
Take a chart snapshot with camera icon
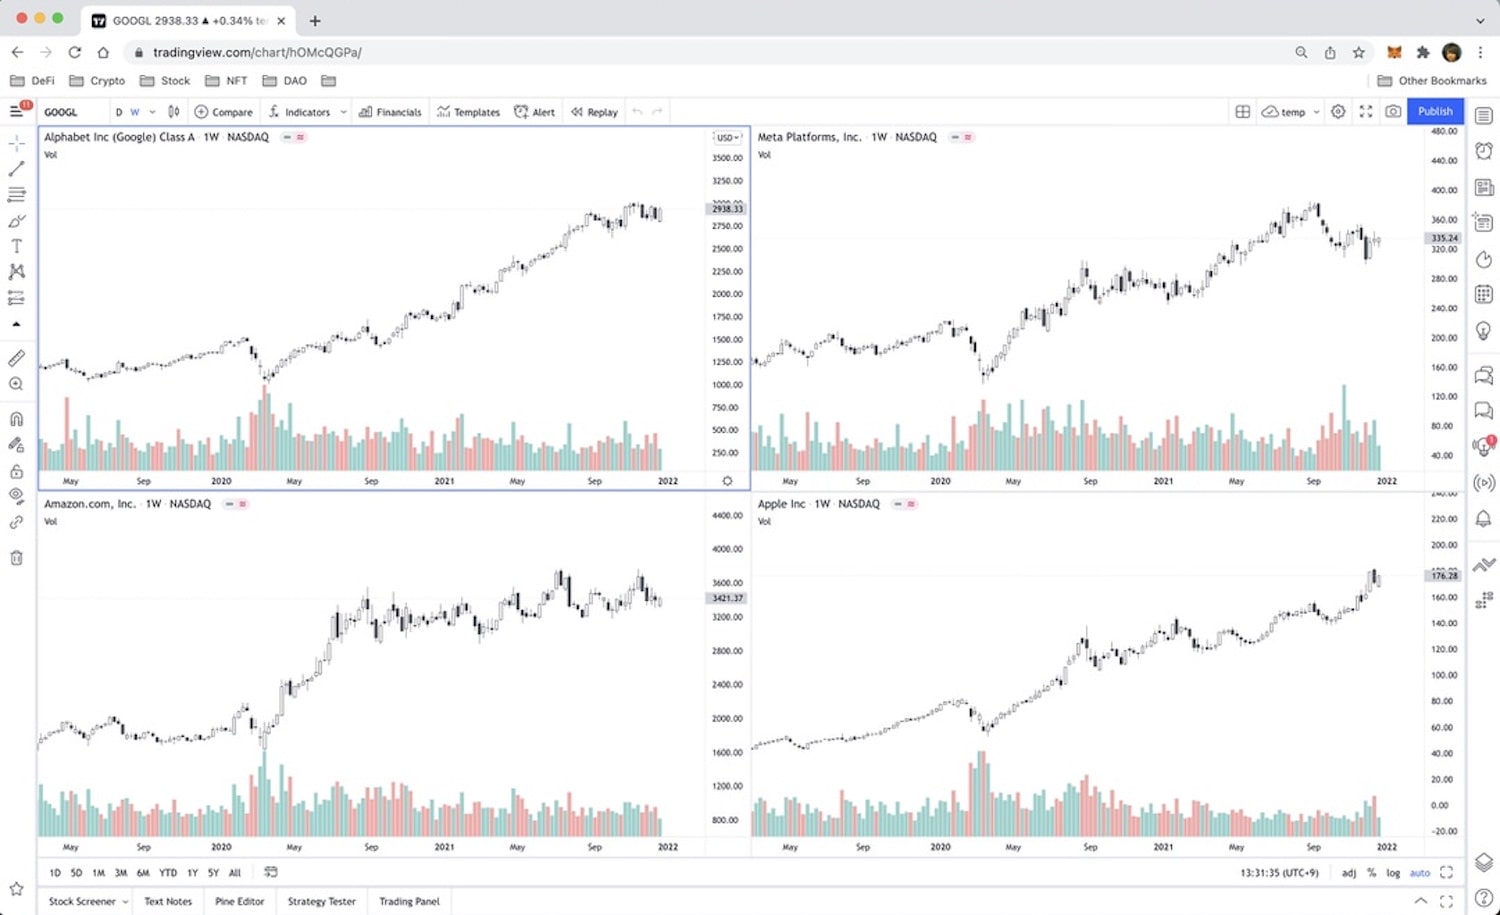point(1393,112)
